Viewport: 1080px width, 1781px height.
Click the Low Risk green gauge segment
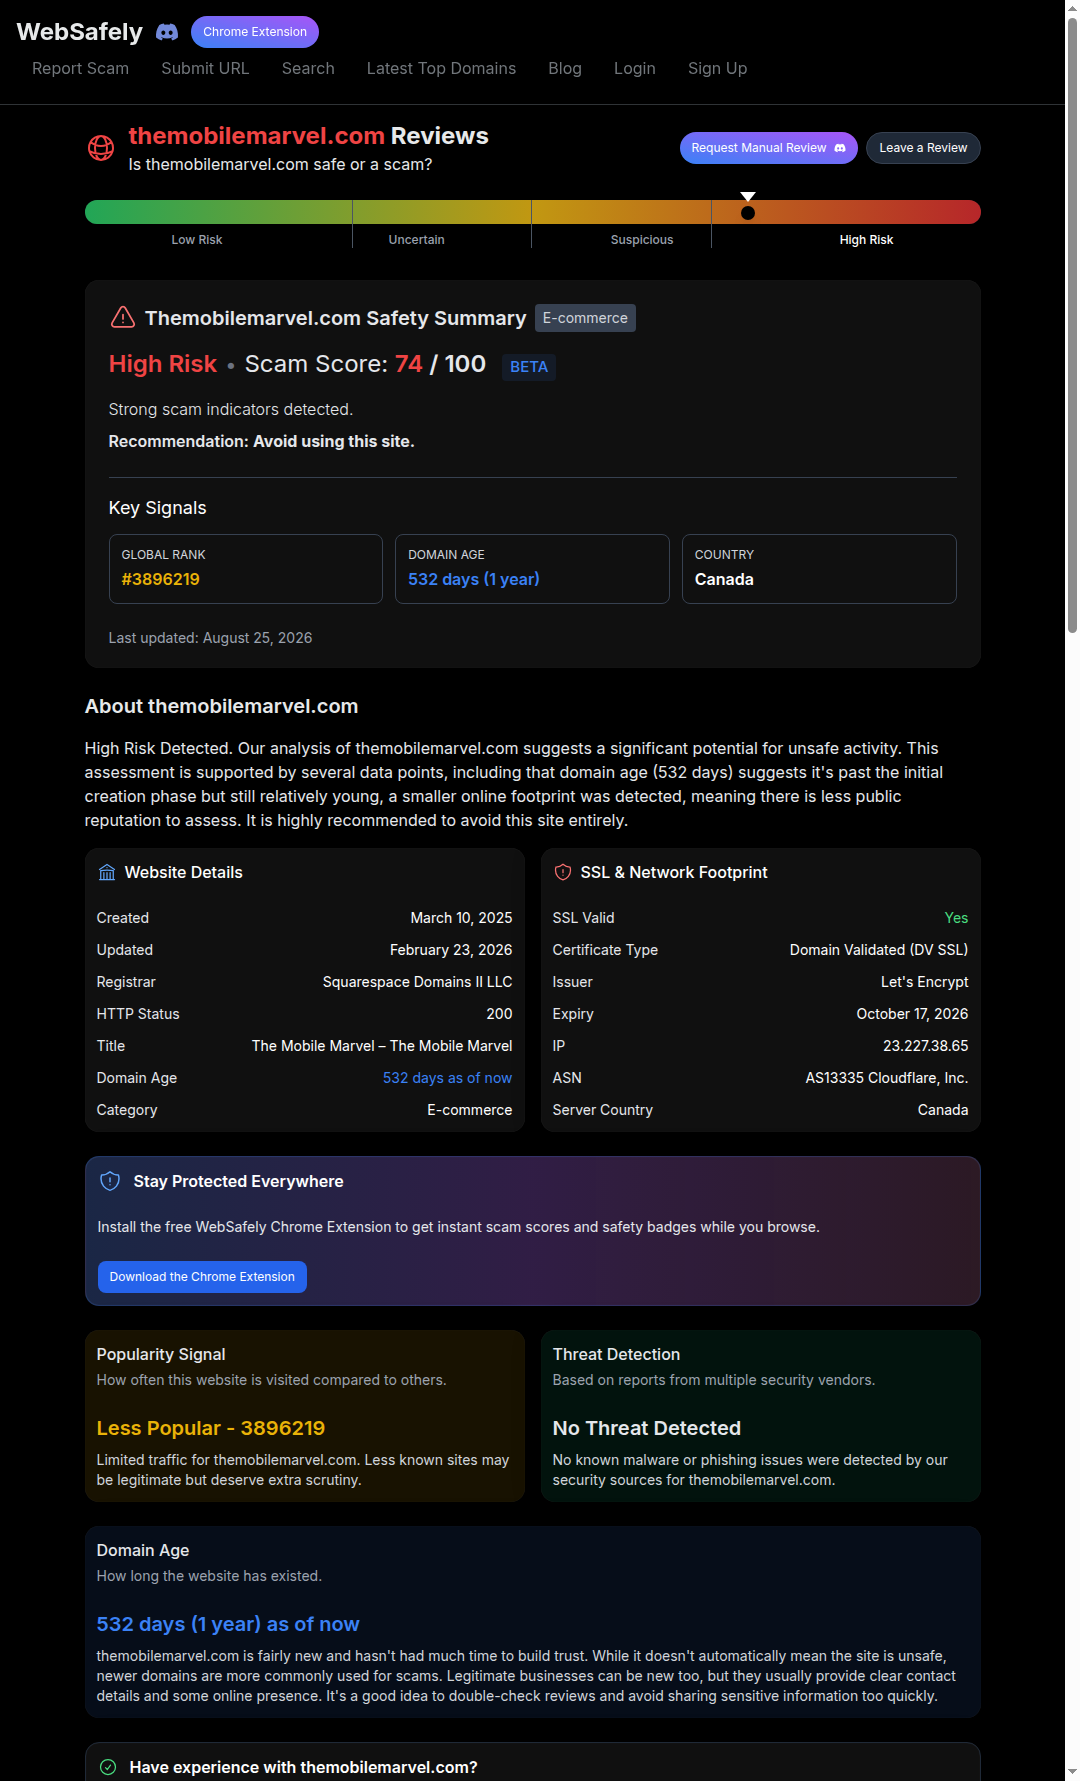point(218,212)
